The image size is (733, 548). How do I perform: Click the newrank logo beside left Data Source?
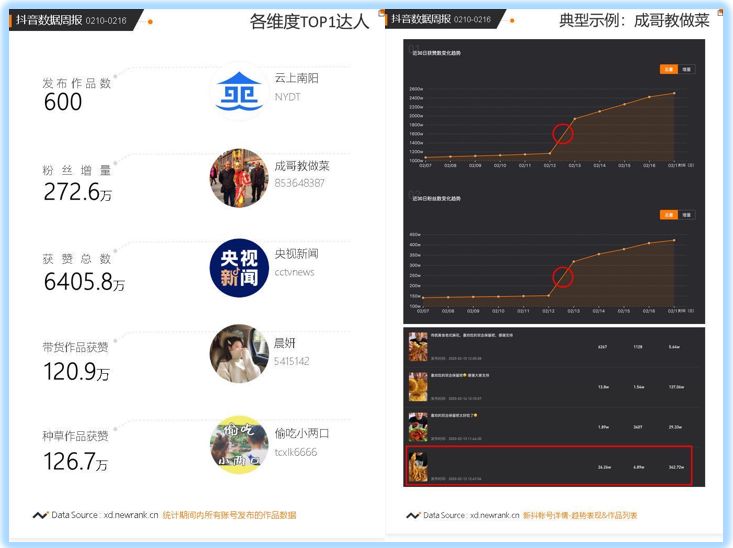[40, 515]
